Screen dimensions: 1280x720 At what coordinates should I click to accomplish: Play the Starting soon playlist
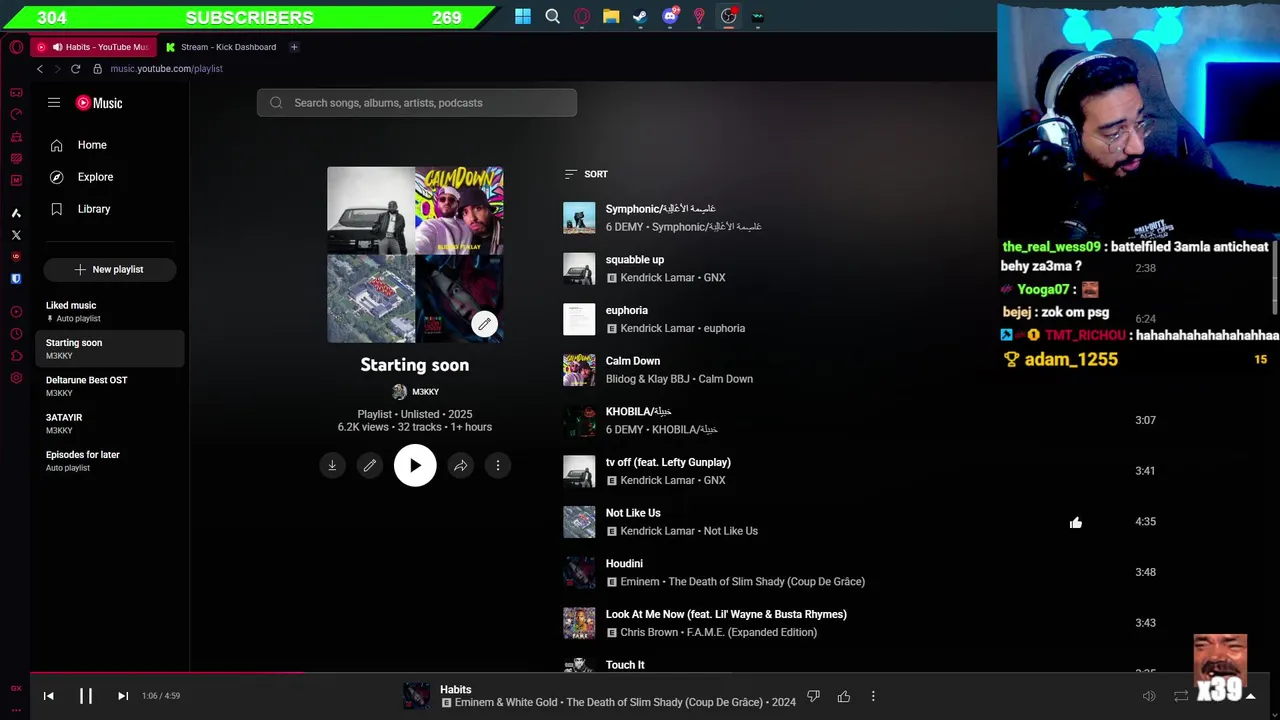pyautogui.click(x=415, y=465)
